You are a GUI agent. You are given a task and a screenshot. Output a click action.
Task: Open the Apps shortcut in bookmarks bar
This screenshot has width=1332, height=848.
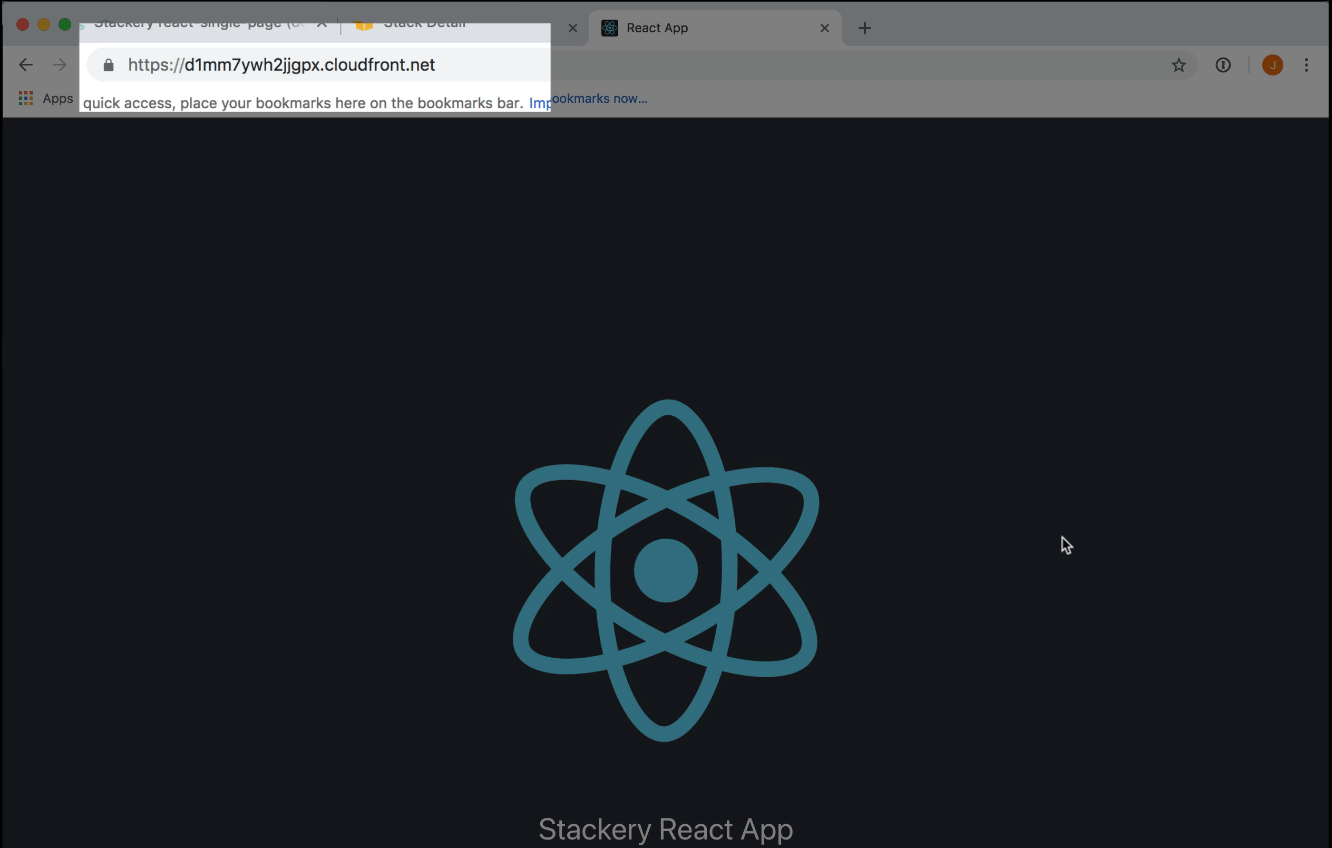pyautogui.click(x=46, y=98)
